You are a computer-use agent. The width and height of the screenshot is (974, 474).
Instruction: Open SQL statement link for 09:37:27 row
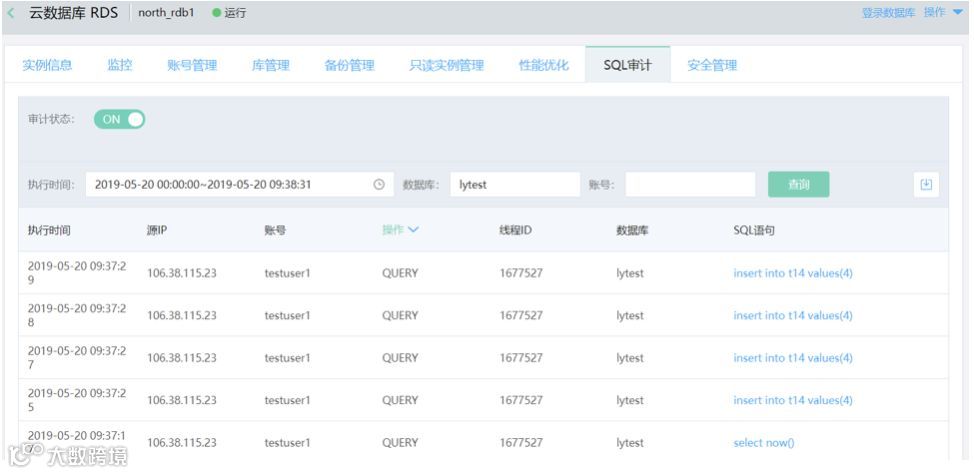tap(793, 358)
